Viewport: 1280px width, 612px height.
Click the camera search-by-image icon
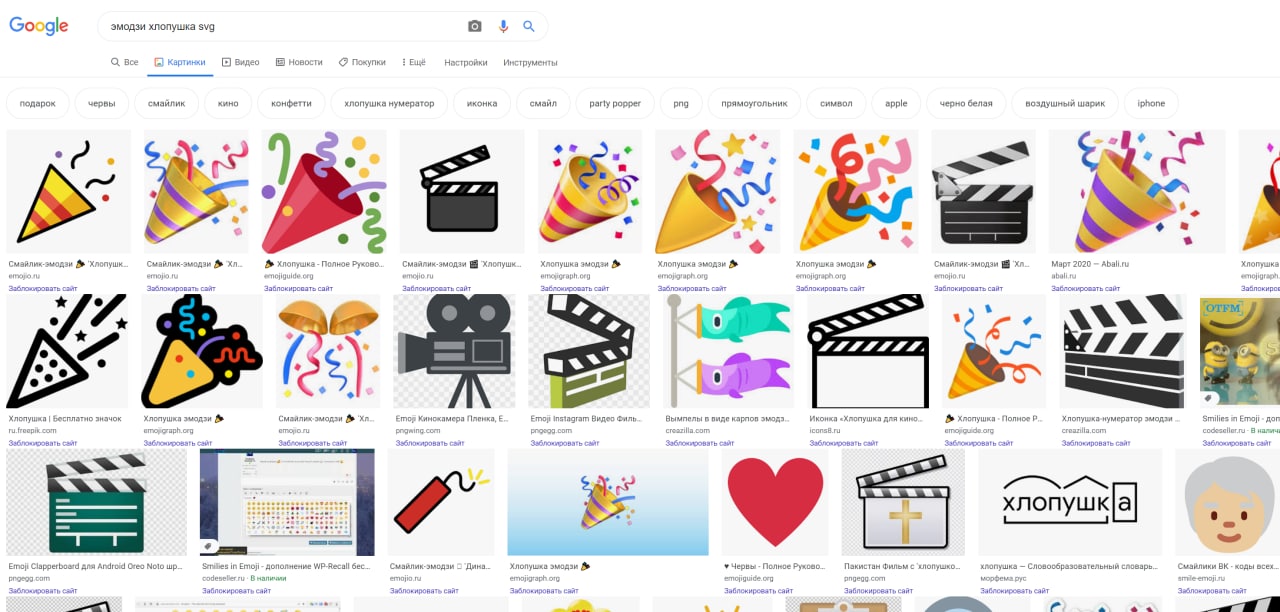(x=475, y=26)
